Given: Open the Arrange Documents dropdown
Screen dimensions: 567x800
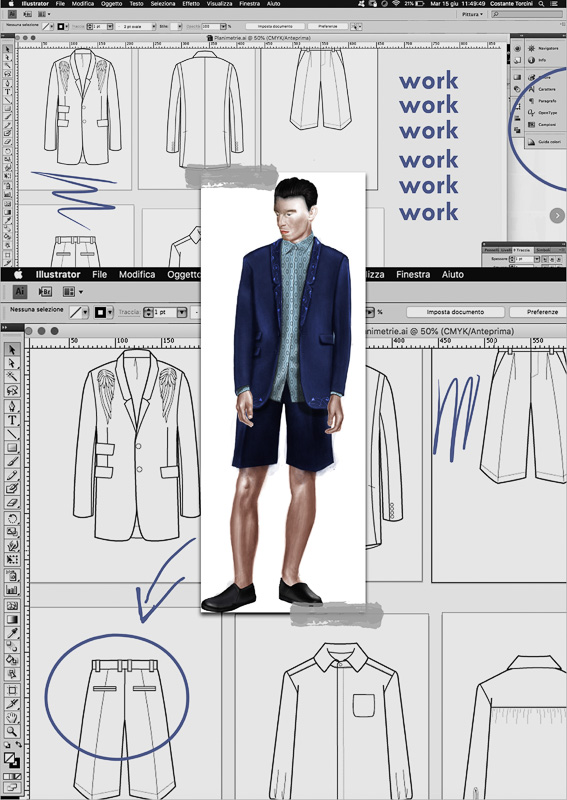Looking at the screenshot, I should pyautogui.click(x=72, y=291).
